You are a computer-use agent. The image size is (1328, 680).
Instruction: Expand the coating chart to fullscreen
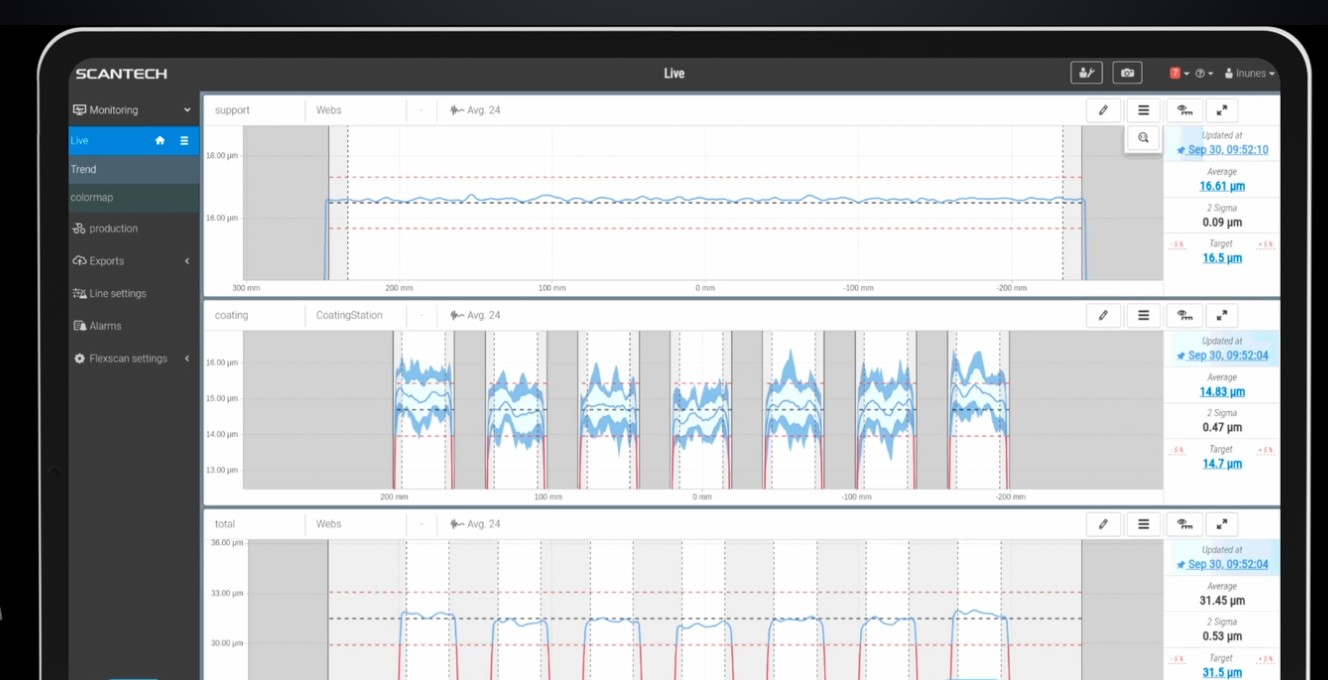(x=1222, y=315)
